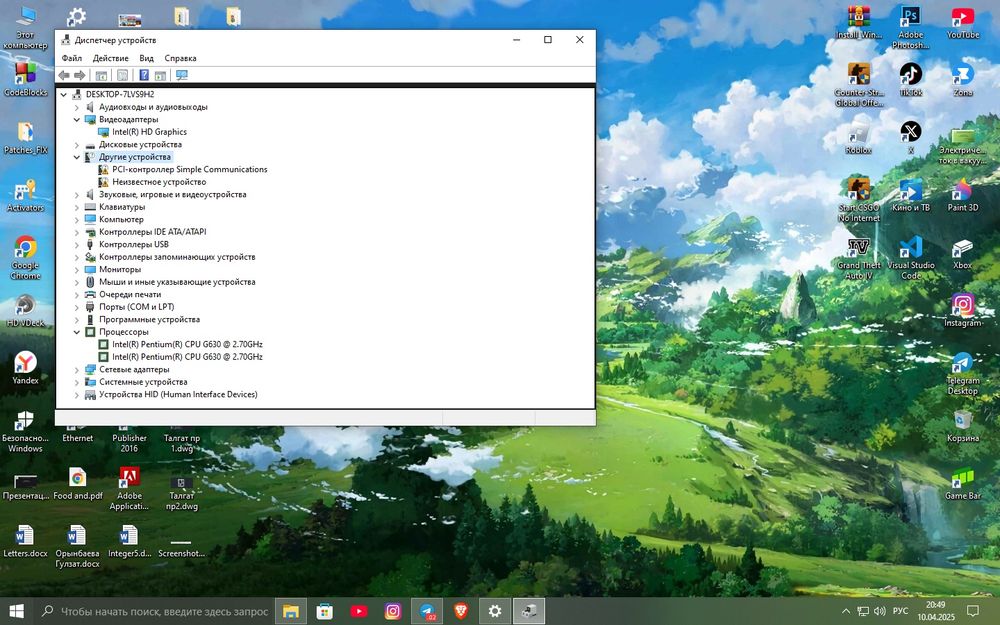Expand Контроллеры USB
The height and width of the screenshot is (625, 1000).
[77, 244]
